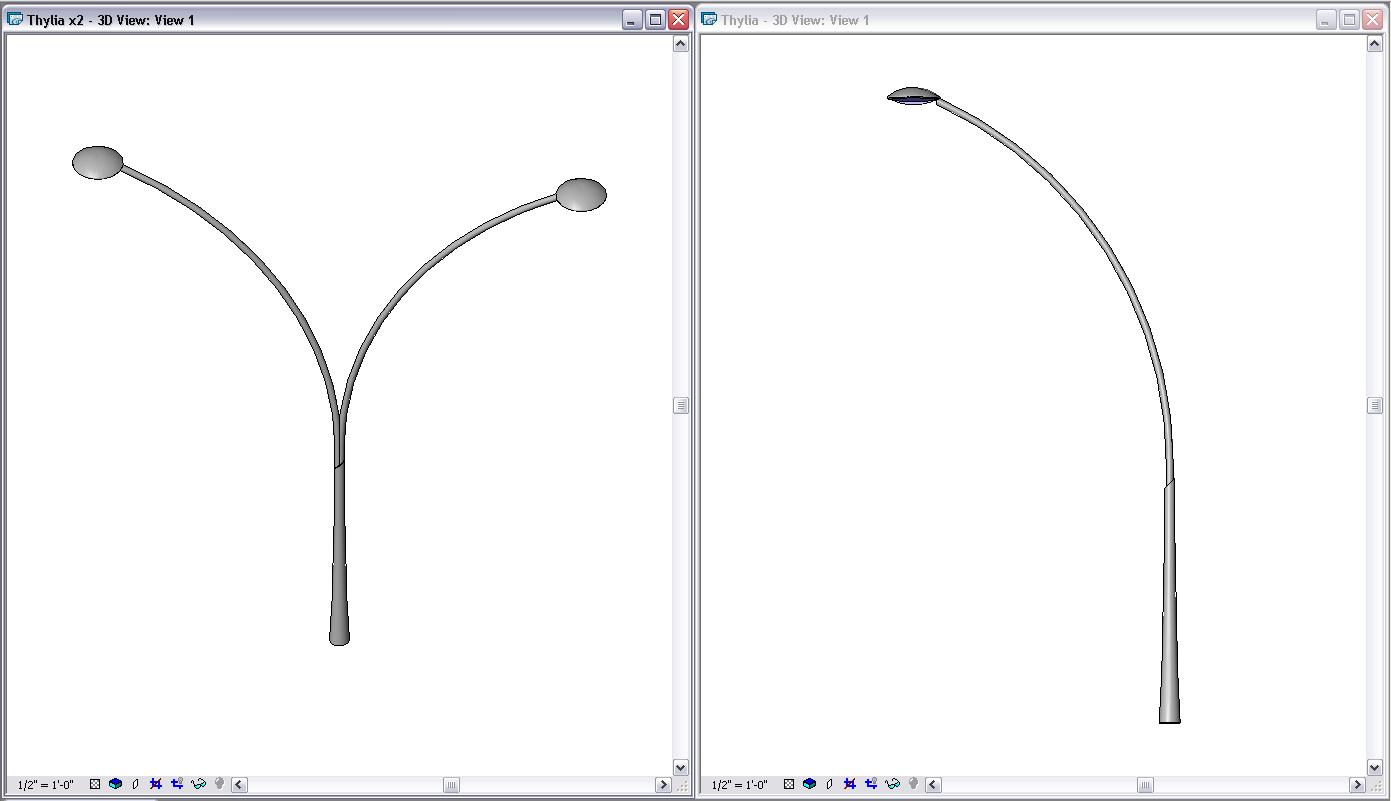Image resolution: width=1391 pixels, height=801 pixels.
Task: Select right lamp head in Thylia x2 view
Action: coord(581,195)
